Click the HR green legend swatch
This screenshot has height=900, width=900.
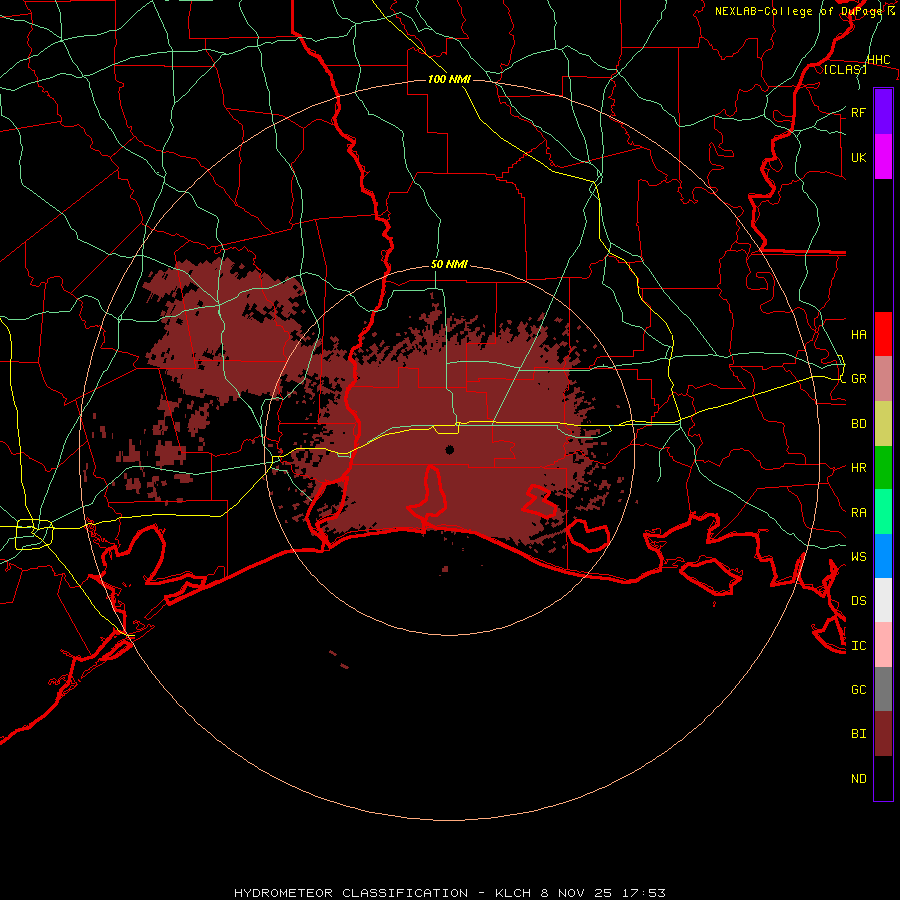[x=883, y=468]
